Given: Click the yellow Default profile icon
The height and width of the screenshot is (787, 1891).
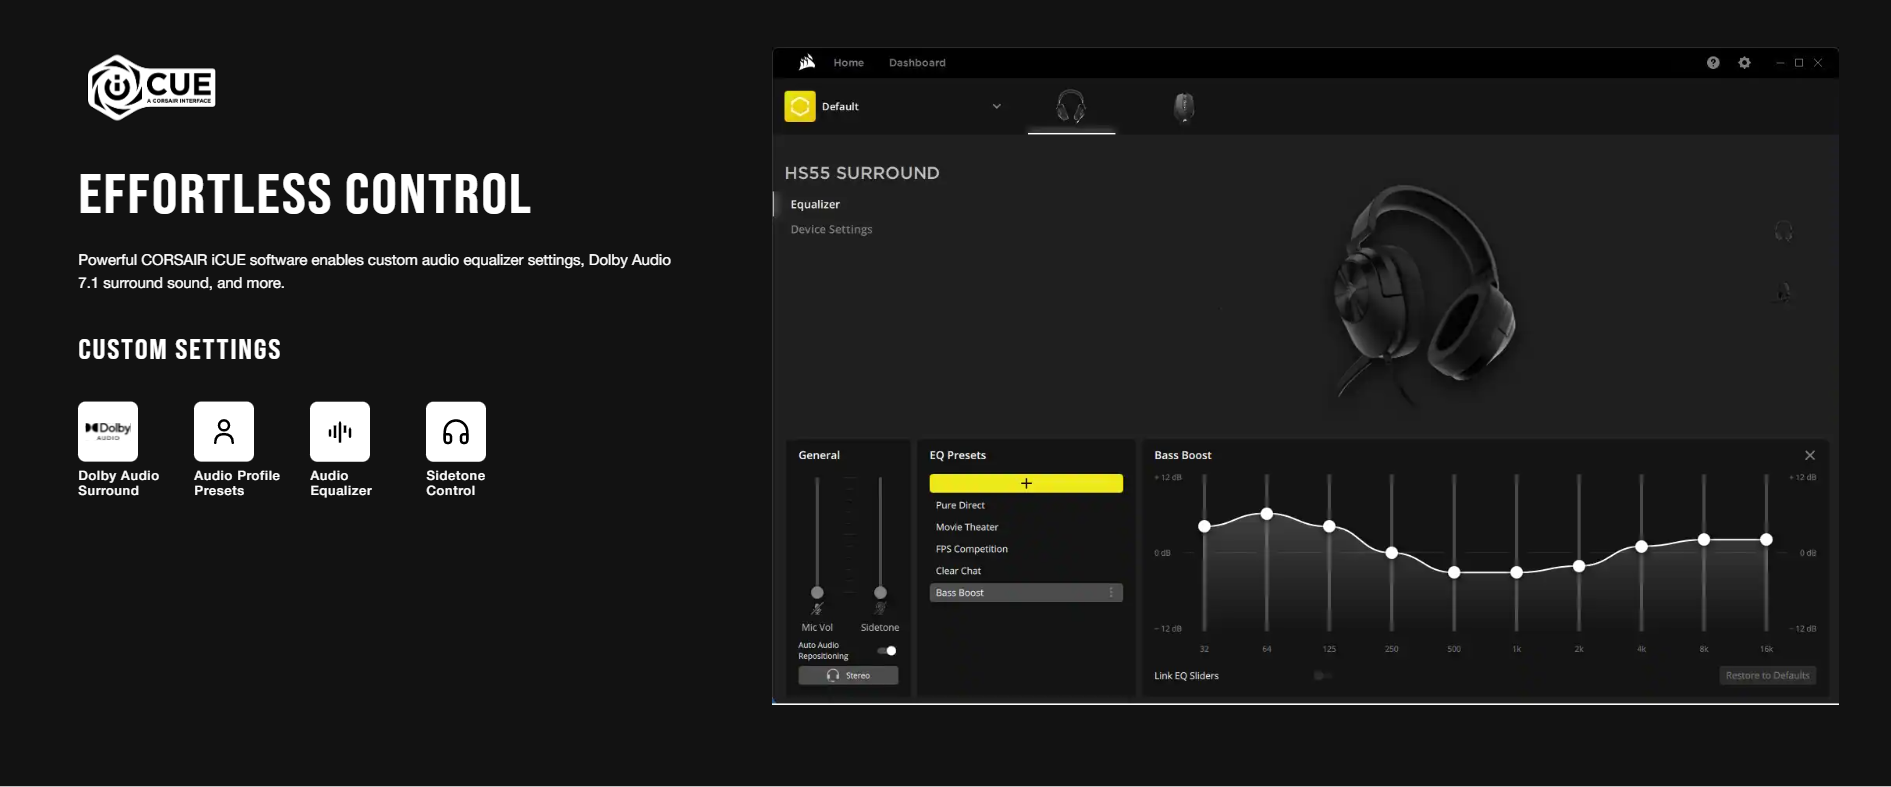Looking at the screenshot, I should 800,106.
